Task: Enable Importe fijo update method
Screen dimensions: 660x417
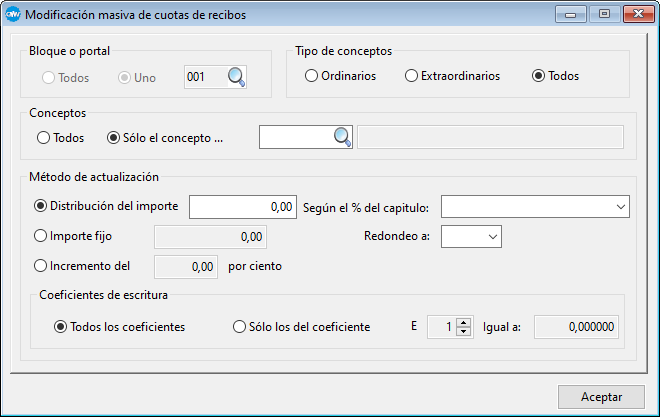Action: click(x=41, y=236)
